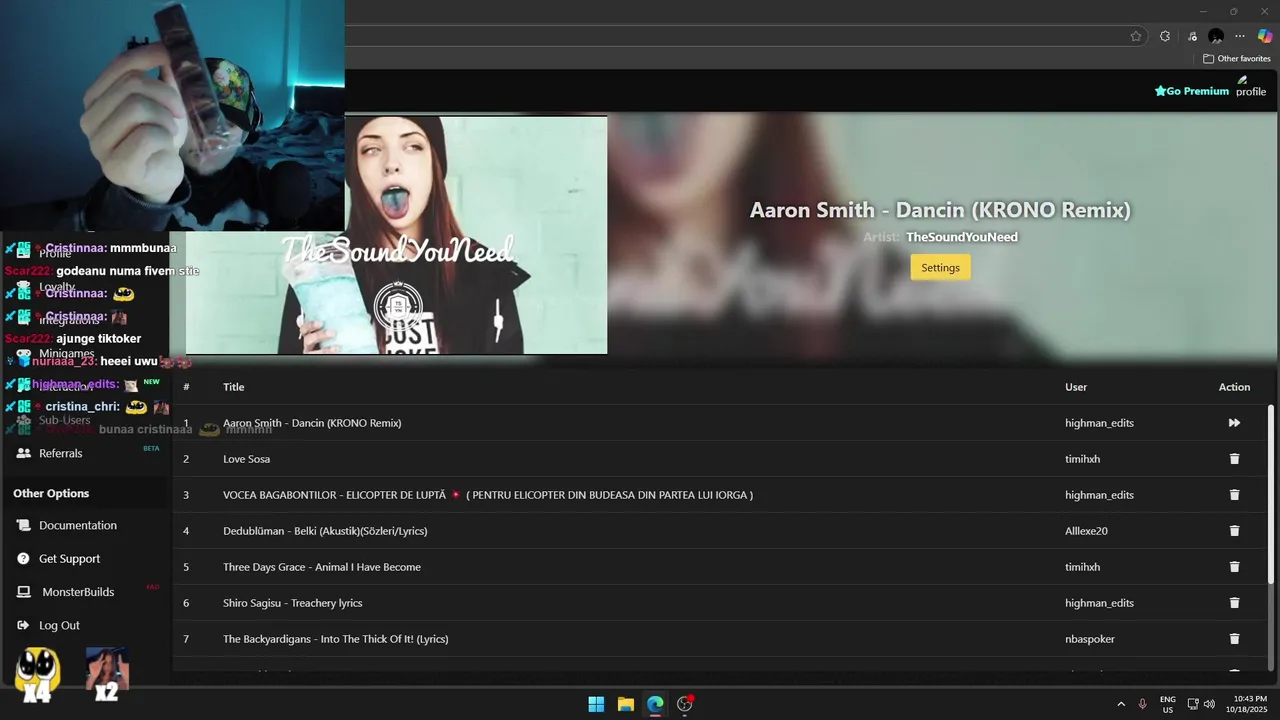
Task: Click the song queue vertical scrollbar
Action: (1271, 495)
